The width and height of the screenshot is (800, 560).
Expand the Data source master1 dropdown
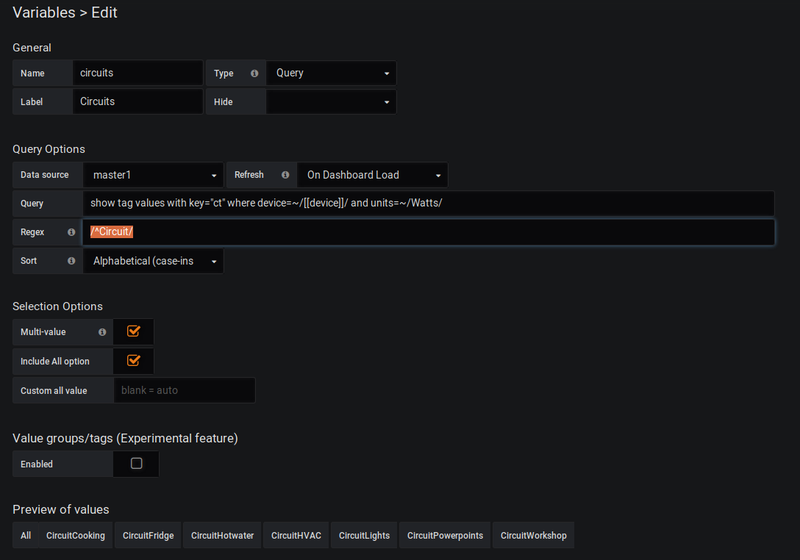153,175
